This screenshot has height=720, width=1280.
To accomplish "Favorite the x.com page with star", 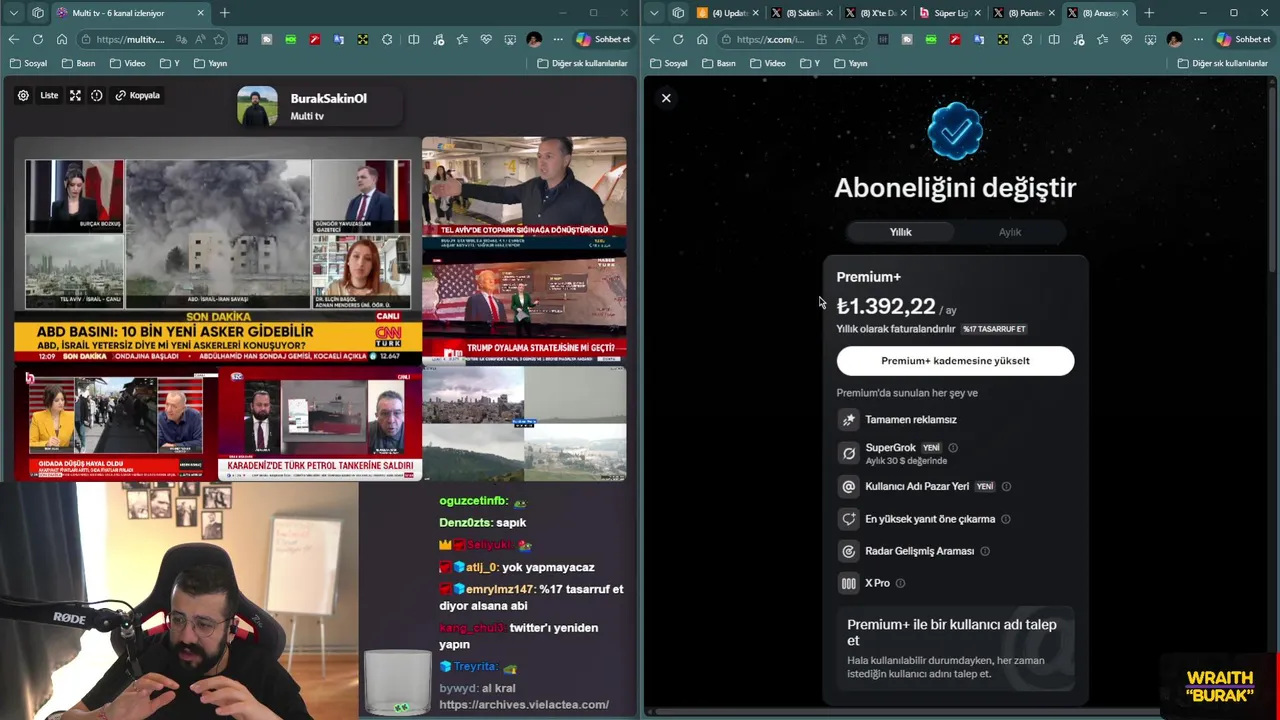I will click(x=858, y=39).
